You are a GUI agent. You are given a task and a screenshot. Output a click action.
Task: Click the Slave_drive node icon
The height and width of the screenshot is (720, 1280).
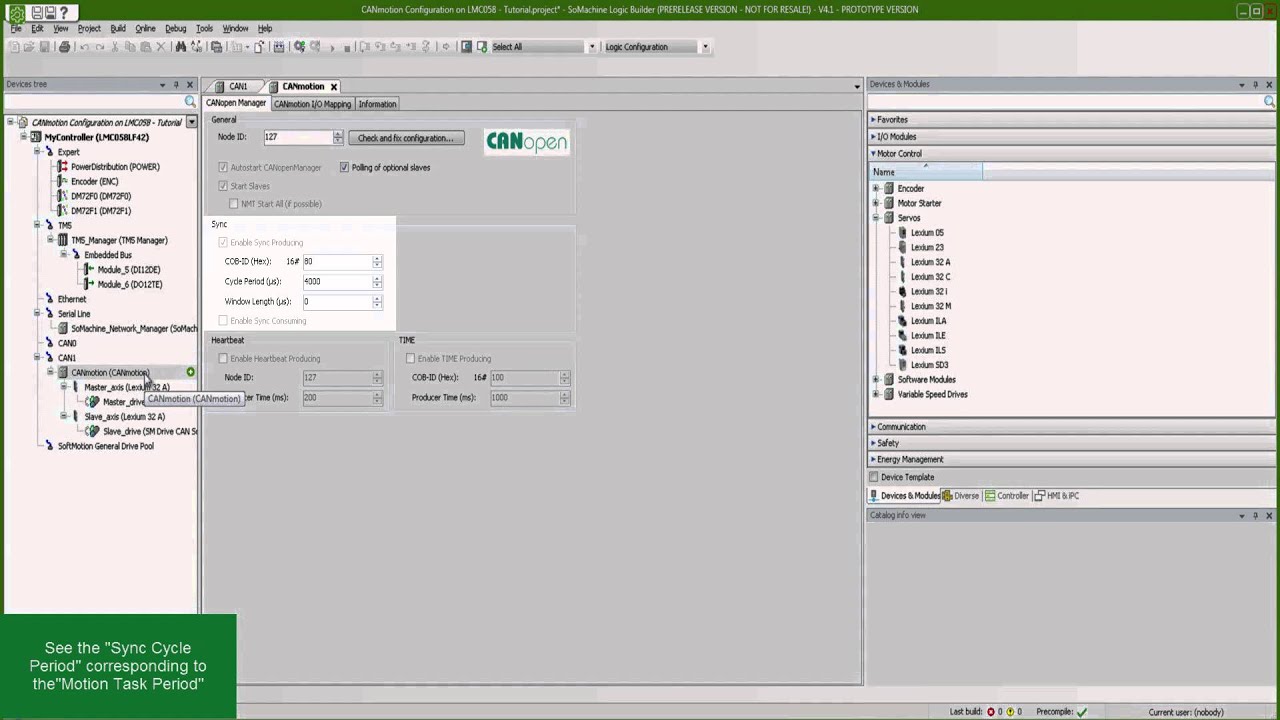(93, 432)
